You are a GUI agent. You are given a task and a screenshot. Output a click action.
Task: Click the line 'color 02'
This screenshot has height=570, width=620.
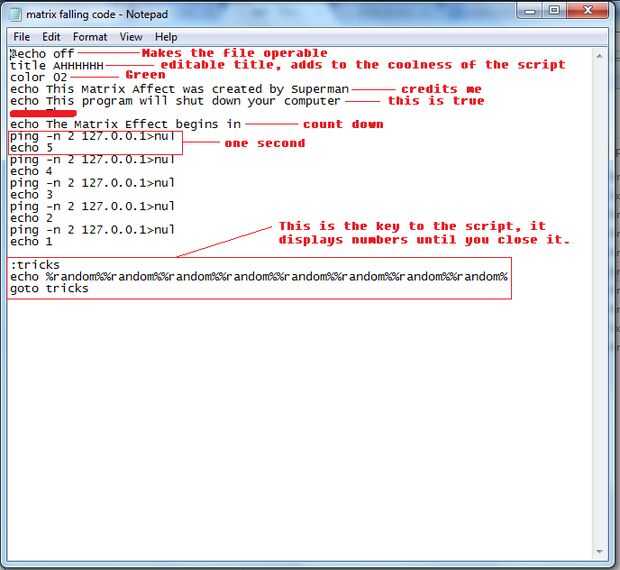click(x=38, y=77)
